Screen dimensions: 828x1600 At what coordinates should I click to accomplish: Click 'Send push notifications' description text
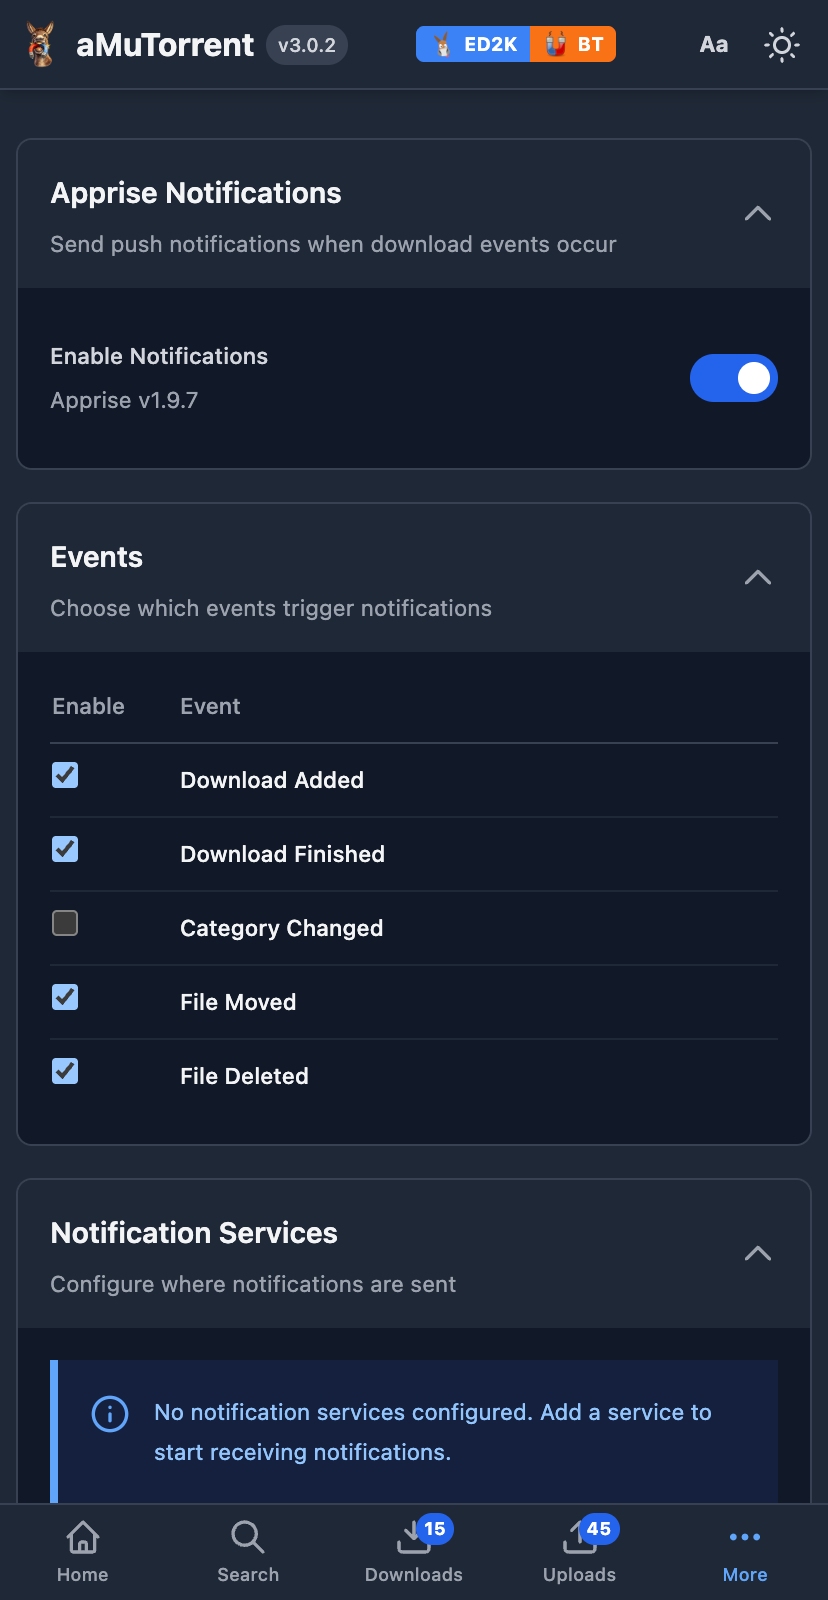coord(333,244)
